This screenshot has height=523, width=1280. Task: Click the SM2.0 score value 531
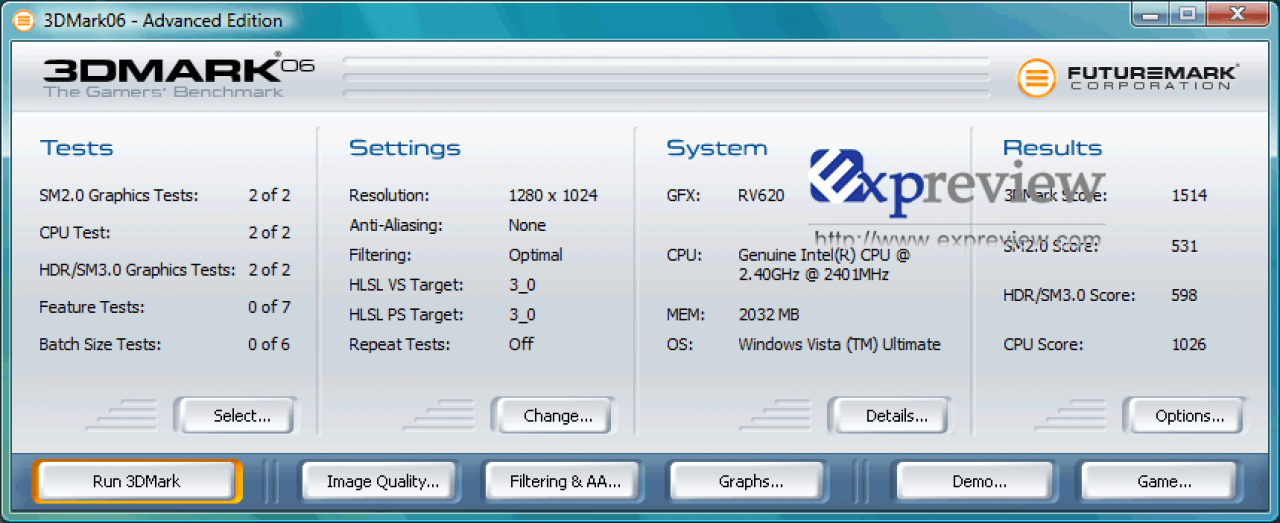click(1184, 245)
